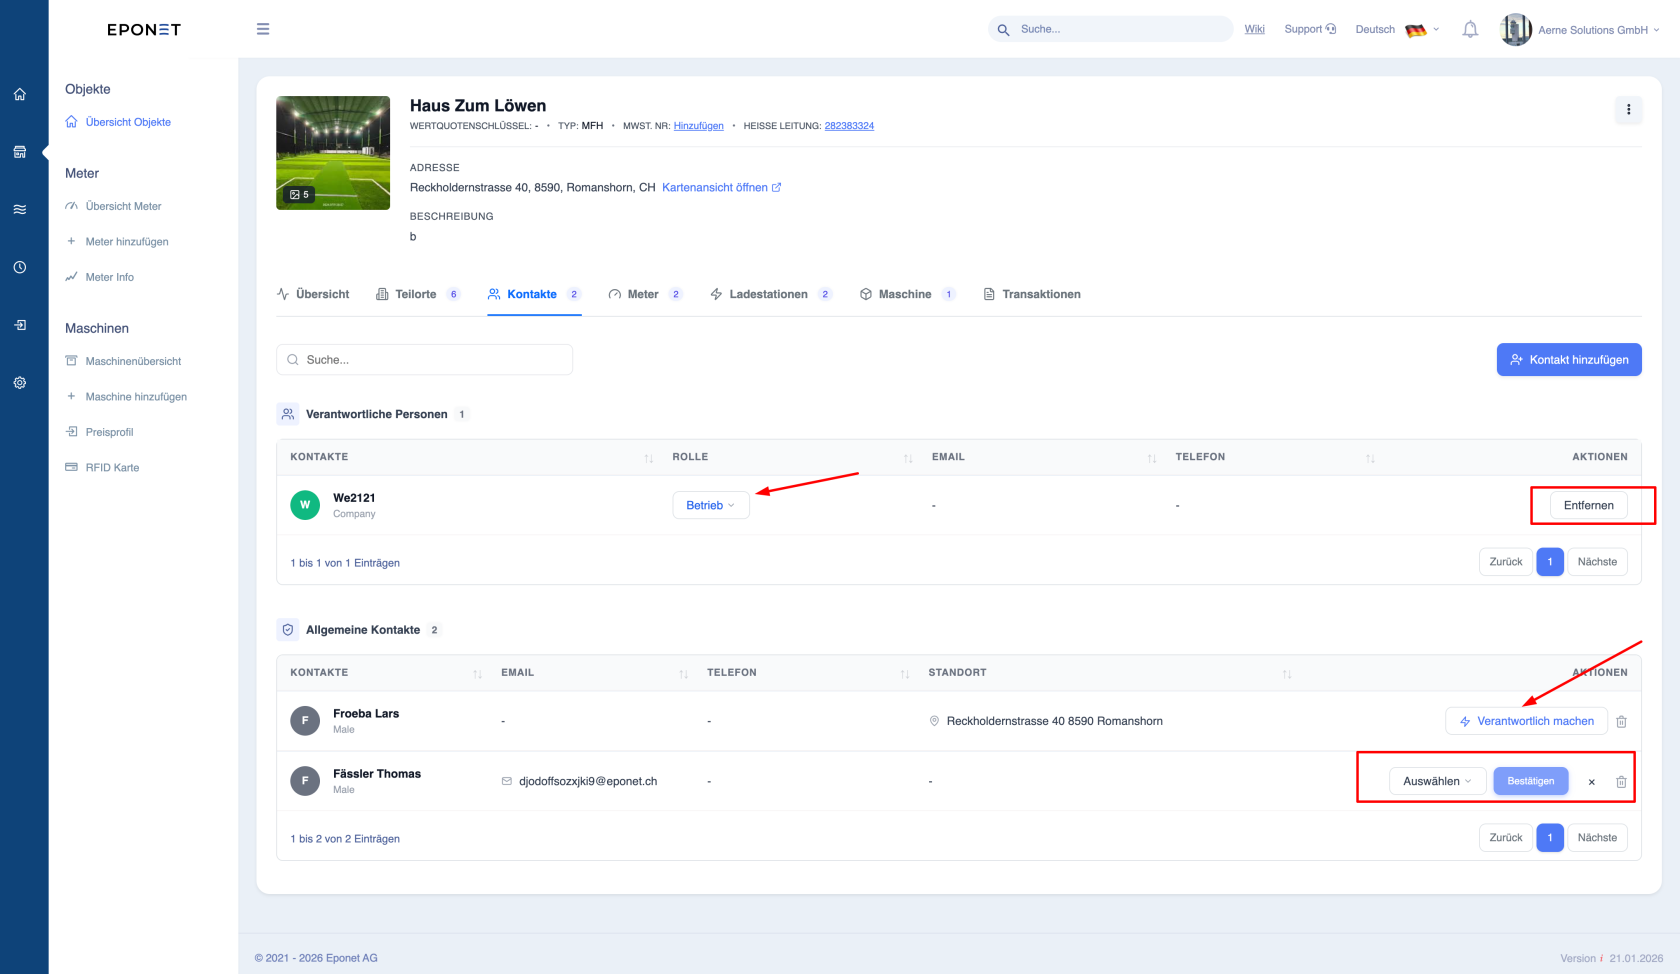Select the objects store icon in rail
The image size is (1680, 974).
[20, 152]
